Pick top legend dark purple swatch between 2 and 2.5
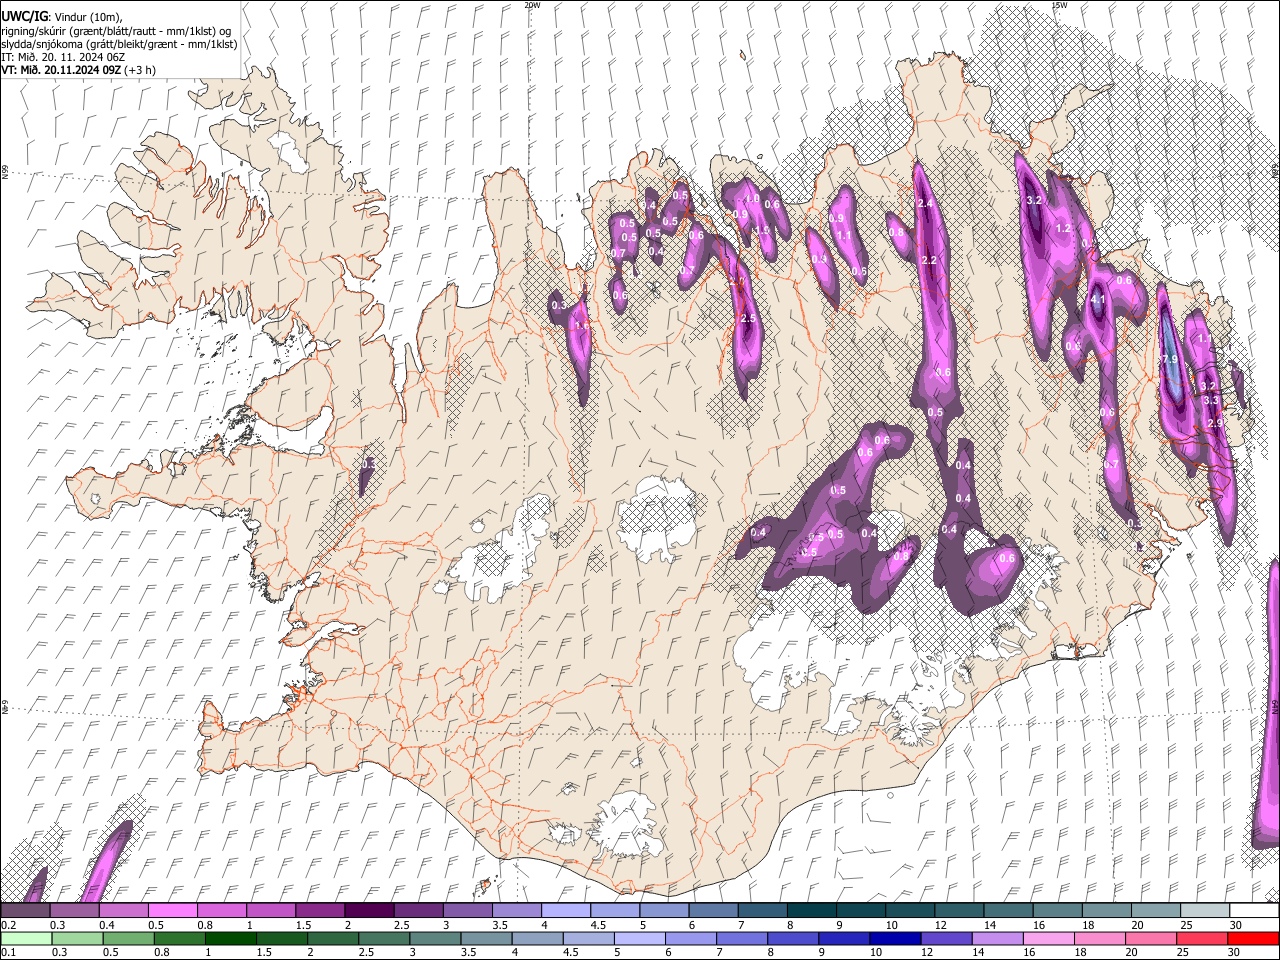 (x=369, y=911)
